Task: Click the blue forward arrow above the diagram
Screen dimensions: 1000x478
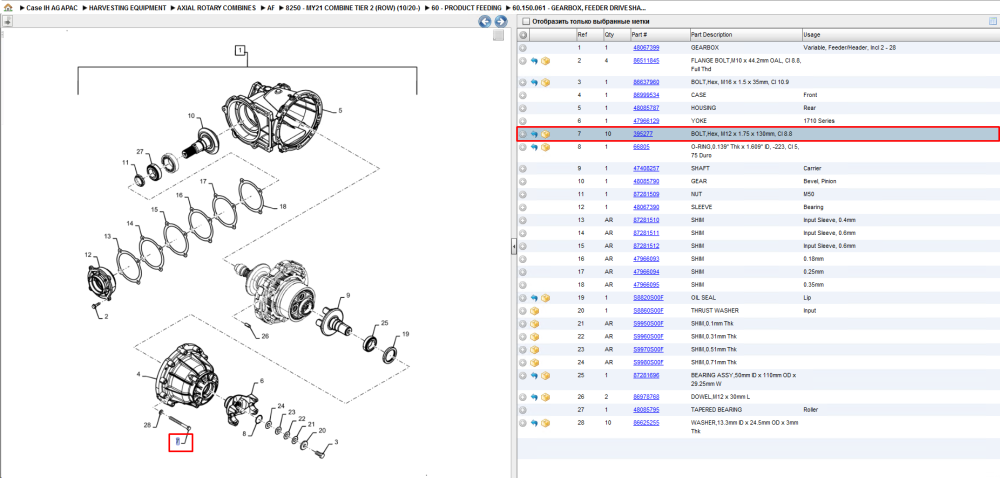Action: 501,22
